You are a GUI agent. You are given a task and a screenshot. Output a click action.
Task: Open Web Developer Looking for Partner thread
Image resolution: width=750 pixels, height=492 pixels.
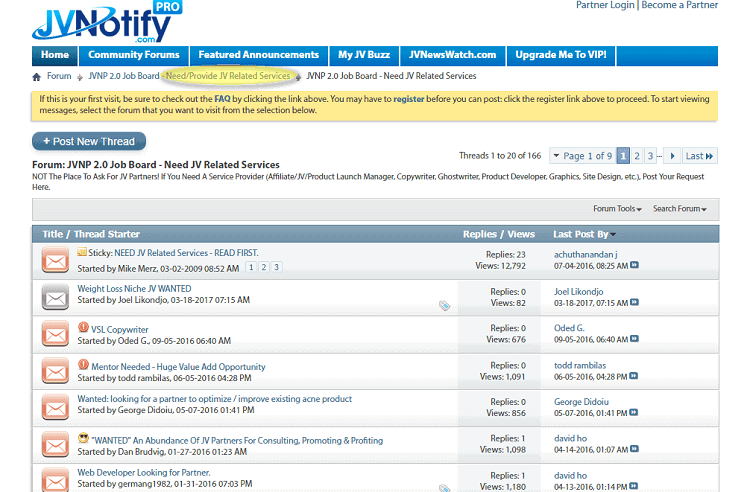point(144,472)
